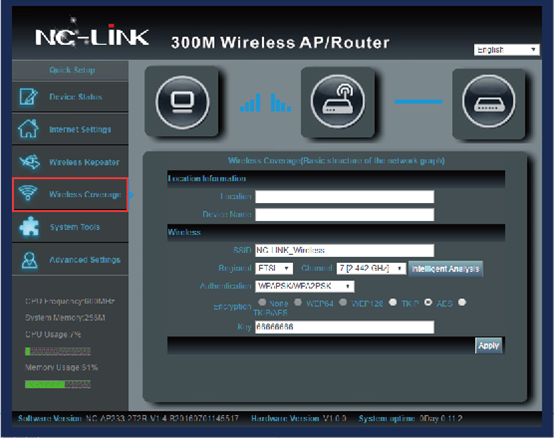This screenshot has width=554, height=438.
Task: Expand the Channel 7 [2.442 GHz] dropdown
Action: click(x=371, y=268)
